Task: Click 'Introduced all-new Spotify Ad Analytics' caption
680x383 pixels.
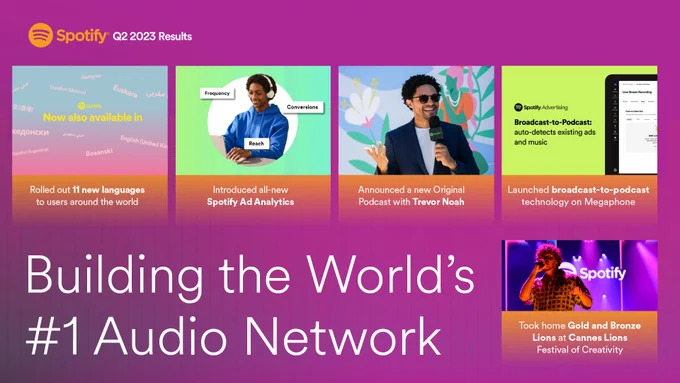Action: point(250,196)
